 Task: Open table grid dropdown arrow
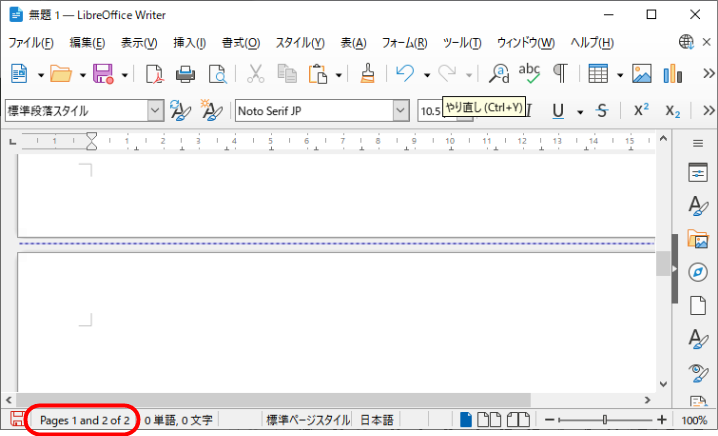click(620, 75)
